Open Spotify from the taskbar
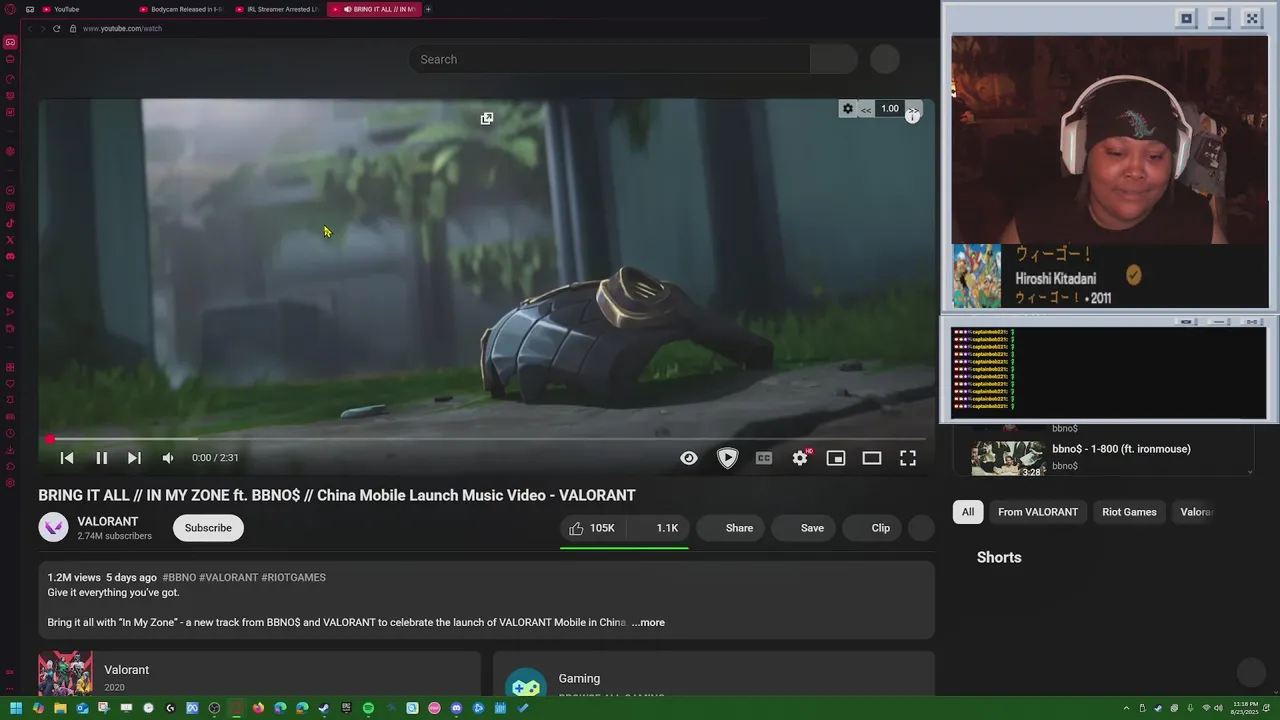 (368, 708)
